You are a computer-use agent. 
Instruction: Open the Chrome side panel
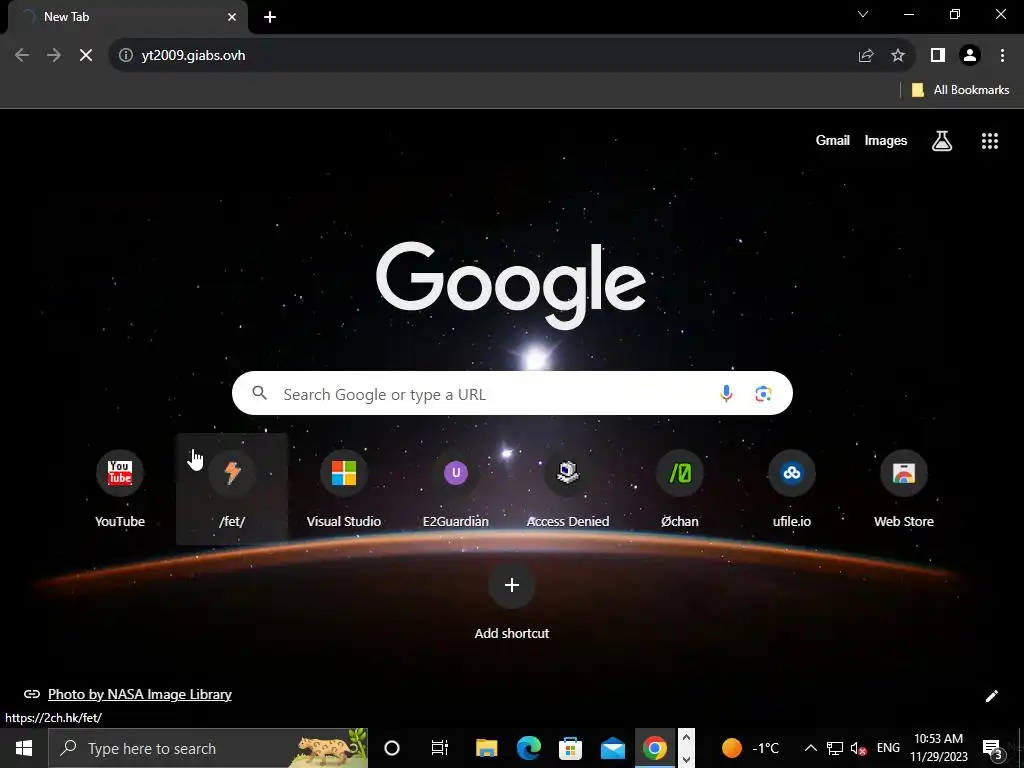pos(938,56)
